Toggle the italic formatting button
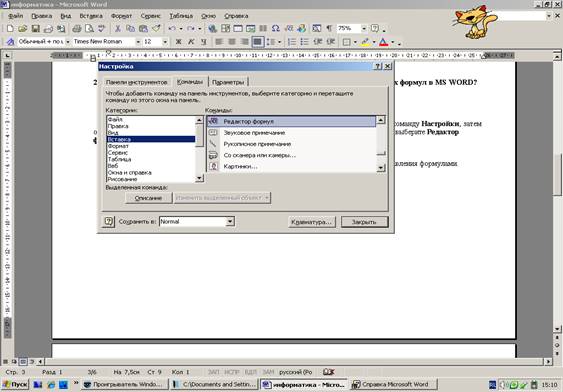563x392 pixels. click(191, 42)
